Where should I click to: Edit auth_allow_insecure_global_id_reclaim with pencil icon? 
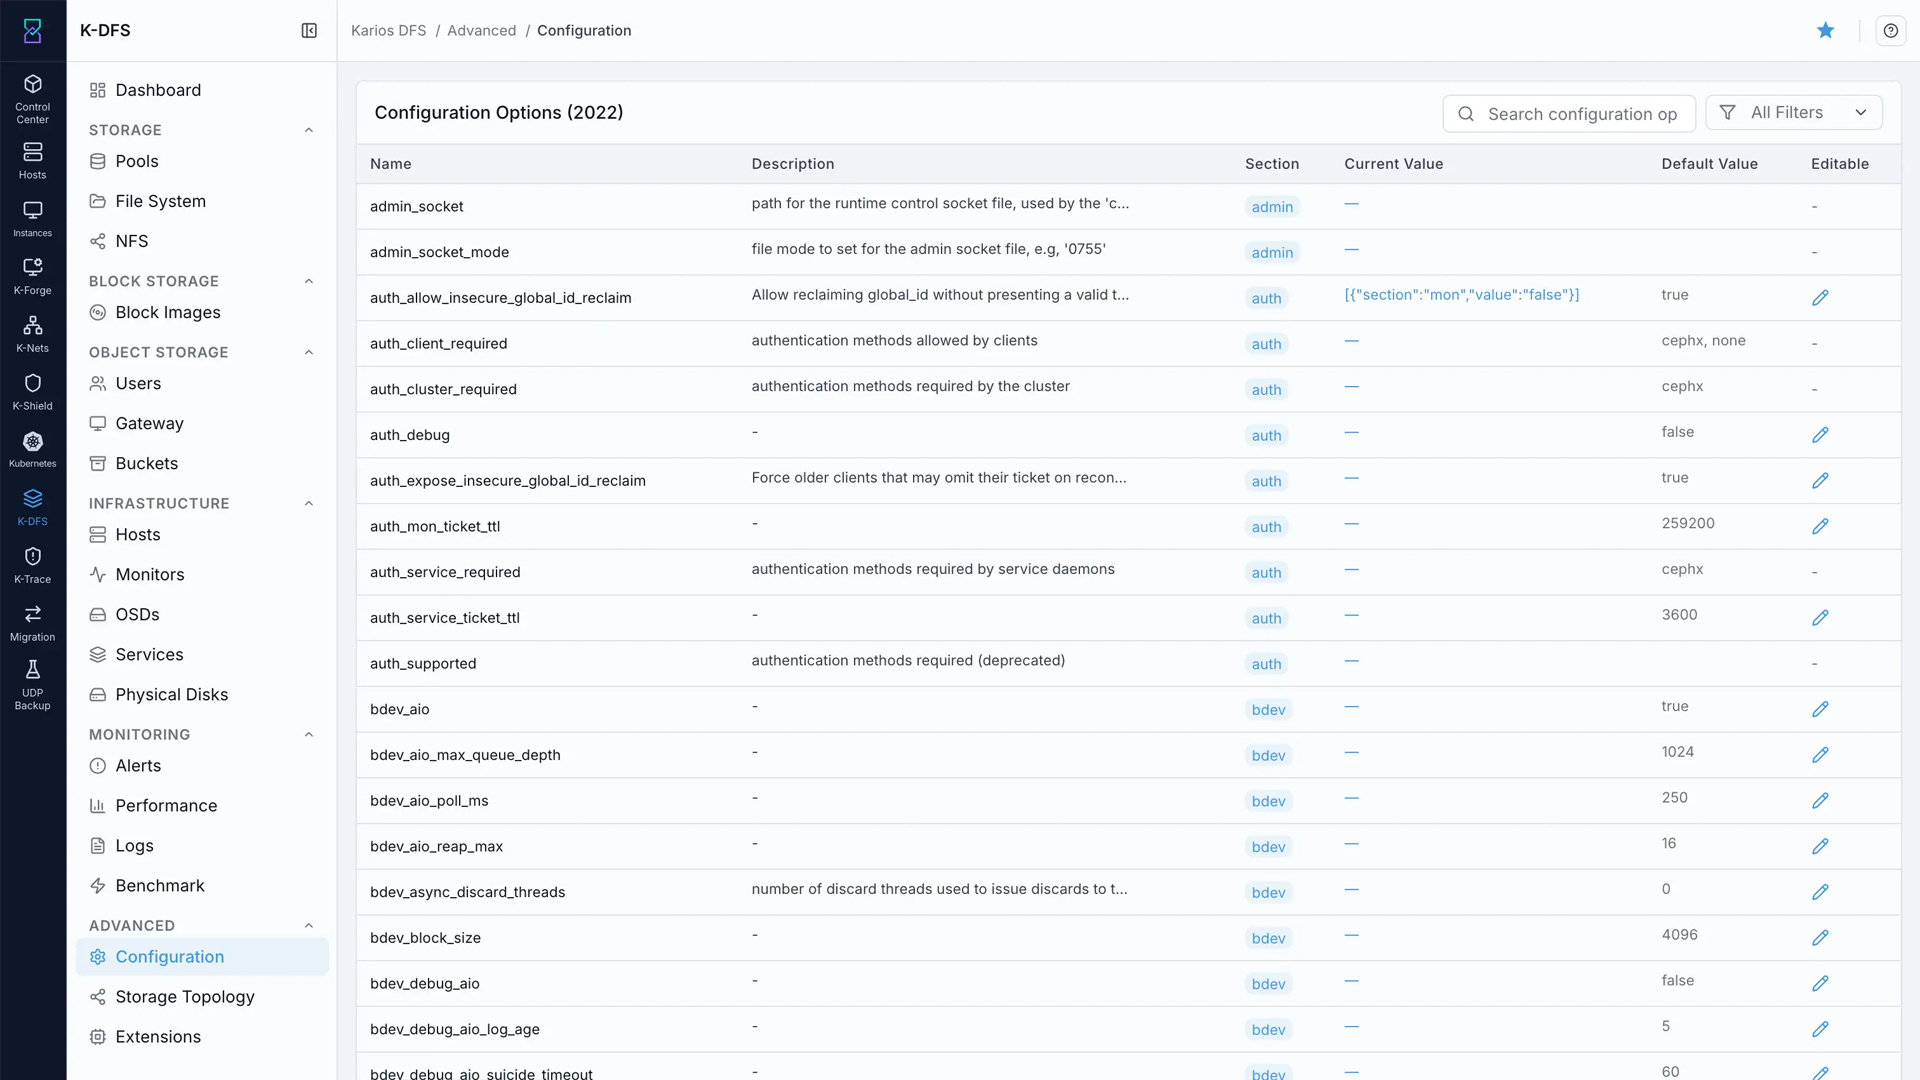1820,298
